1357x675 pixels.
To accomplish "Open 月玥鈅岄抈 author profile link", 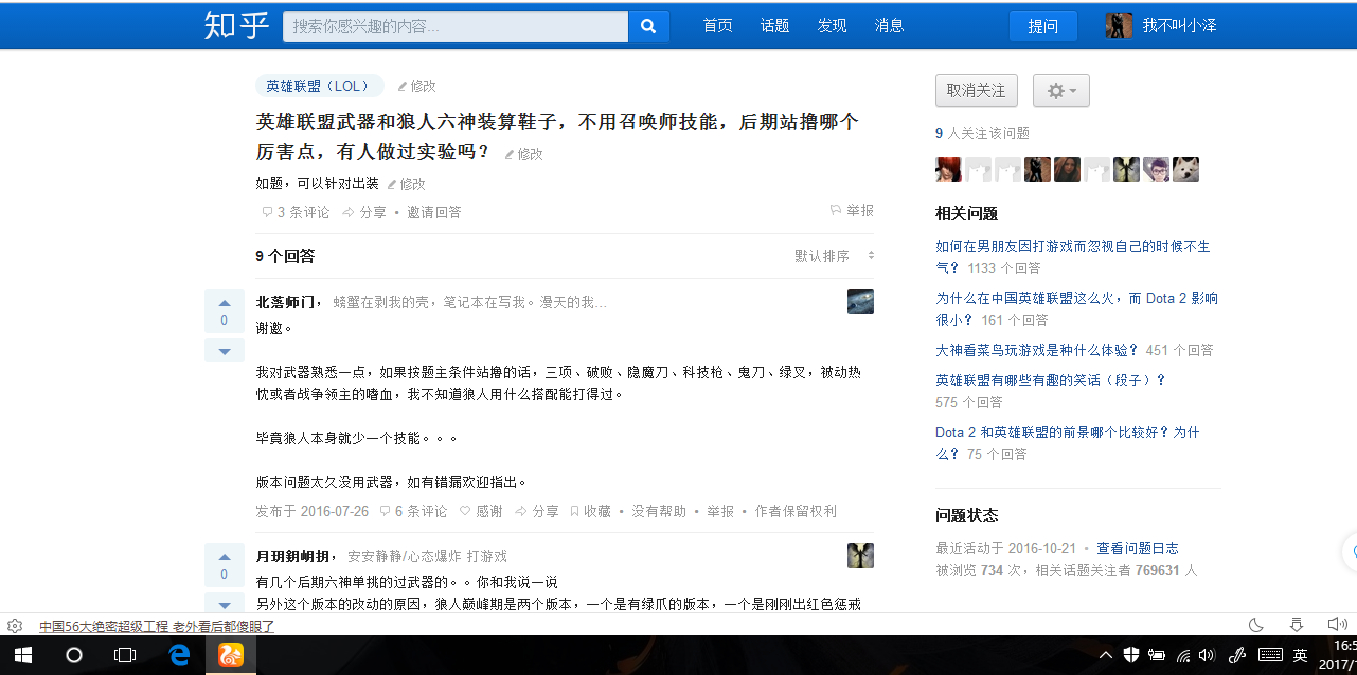I will click(x=295, y=556).
